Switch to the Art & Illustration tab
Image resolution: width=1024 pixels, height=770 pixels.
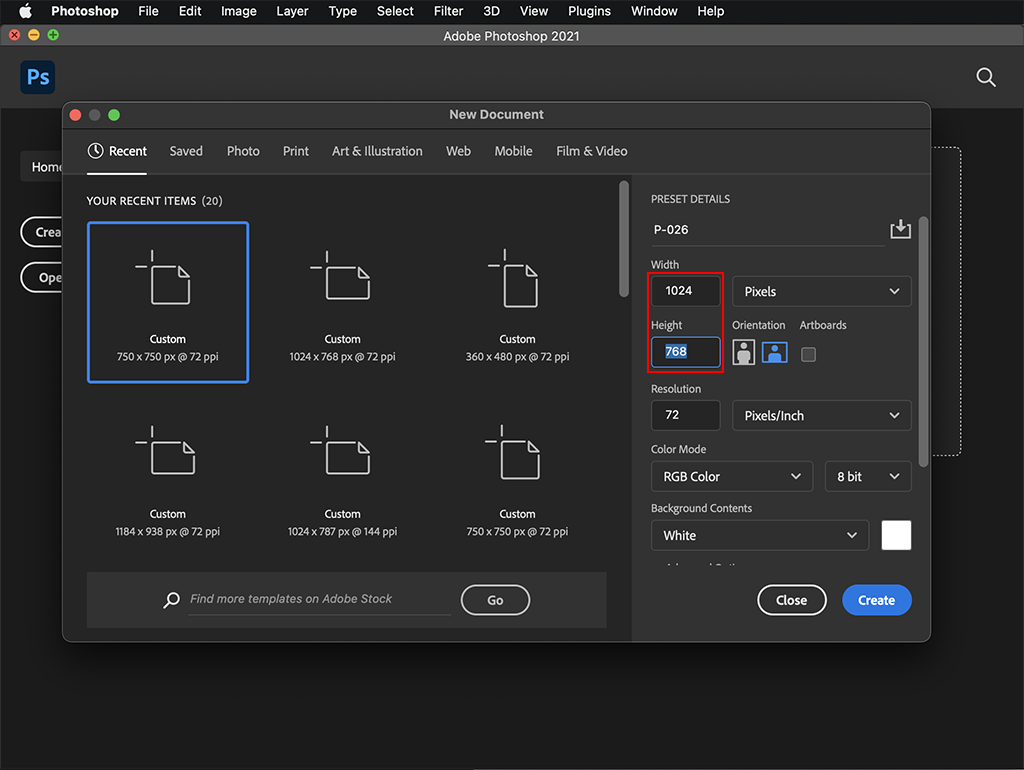click(x=377, y=151)
